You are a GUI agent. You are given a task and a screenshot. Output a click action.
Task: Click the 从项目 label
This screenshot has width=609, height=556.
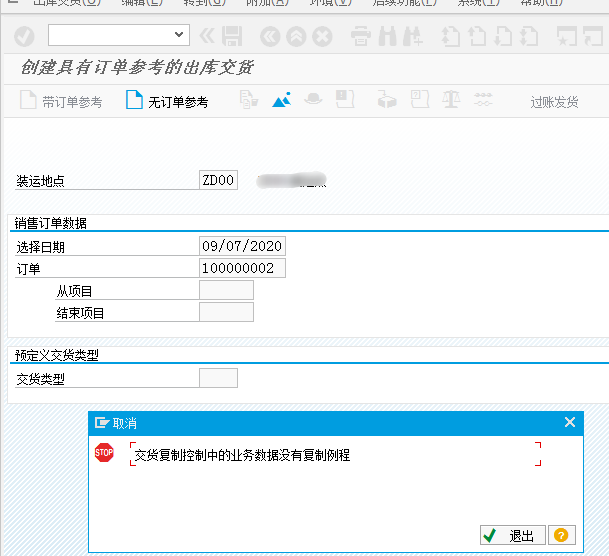(74, 291)
